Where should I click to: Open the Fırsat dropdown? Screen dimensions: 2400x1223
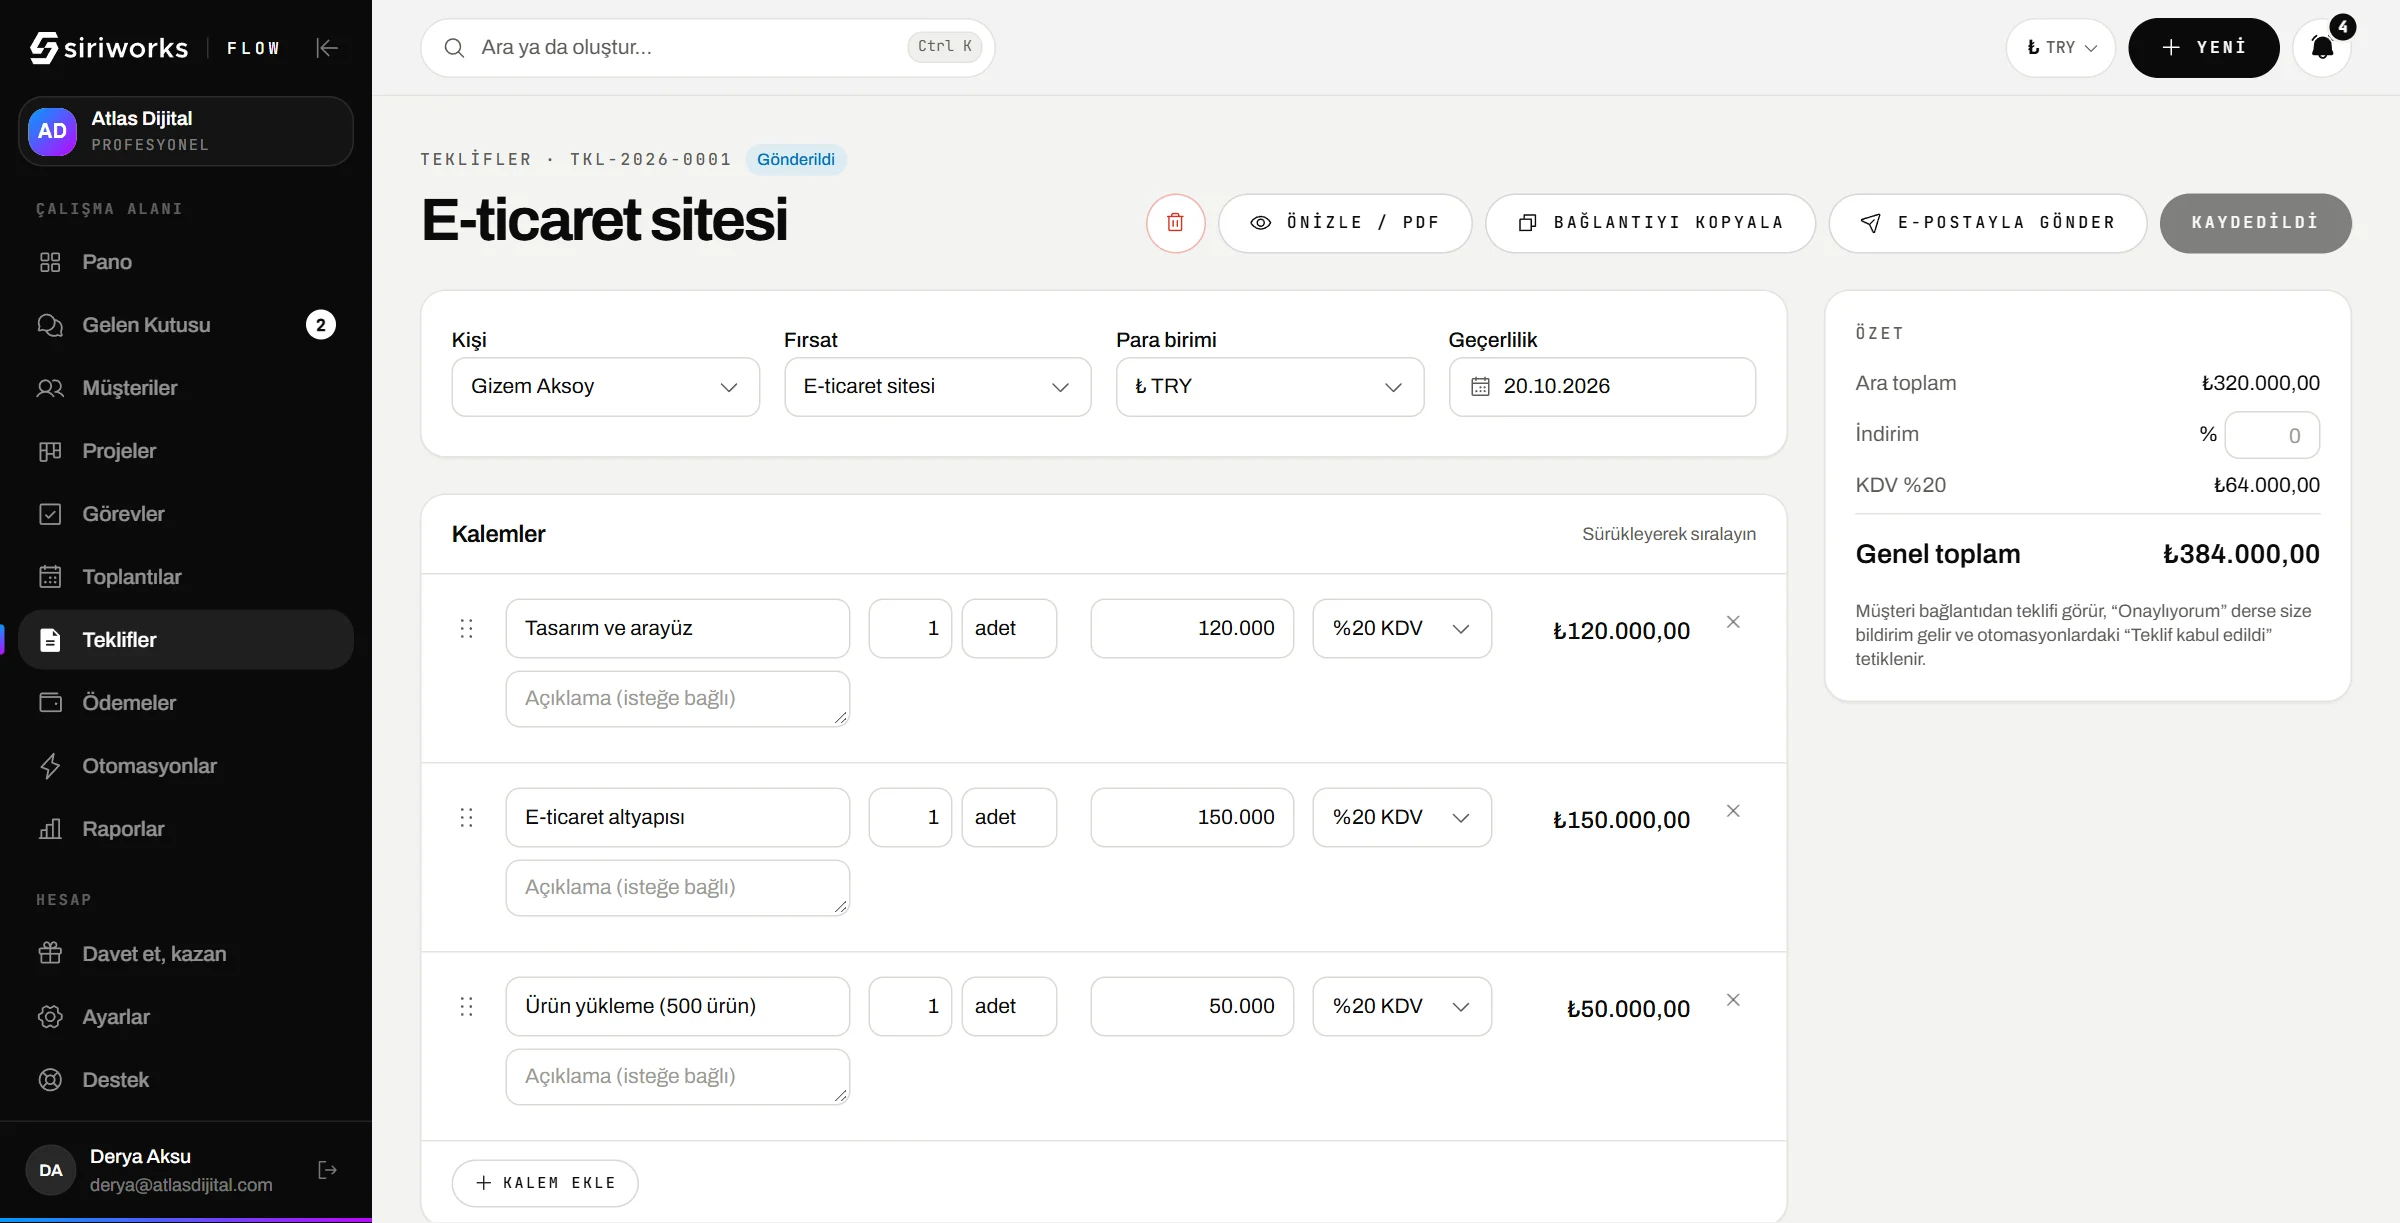point(937,387)
